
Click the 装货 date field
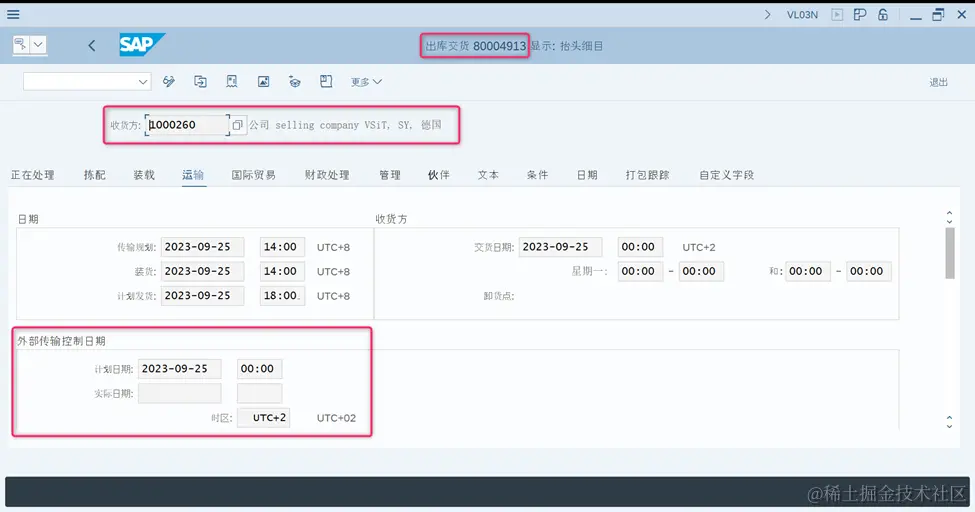[x=203, y=271]
